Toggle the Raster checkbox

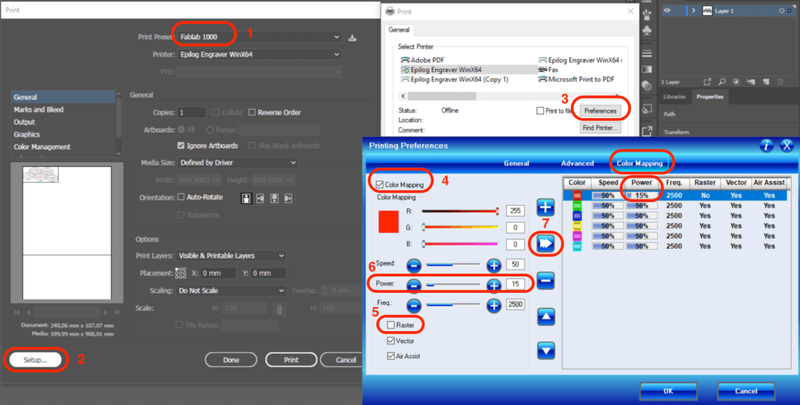393,325
